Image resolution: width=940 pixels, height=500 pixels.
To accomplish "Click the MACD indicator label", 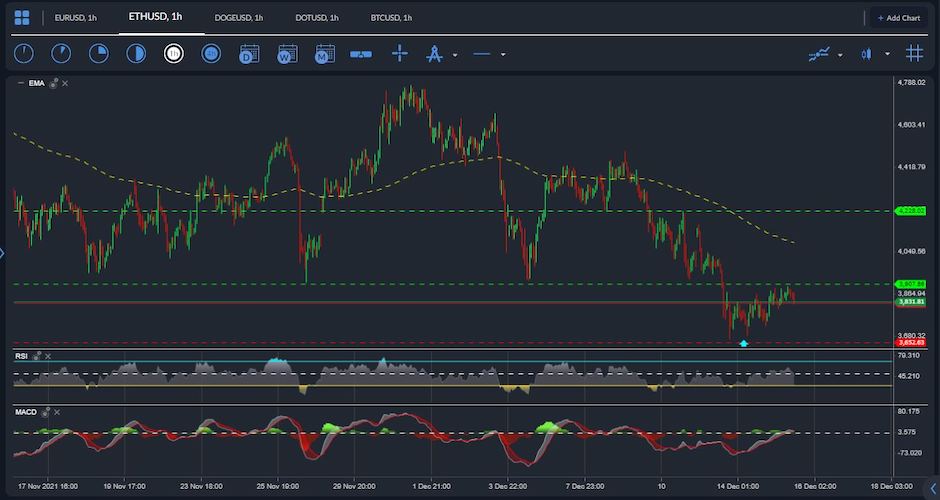I will pos(26,412).
